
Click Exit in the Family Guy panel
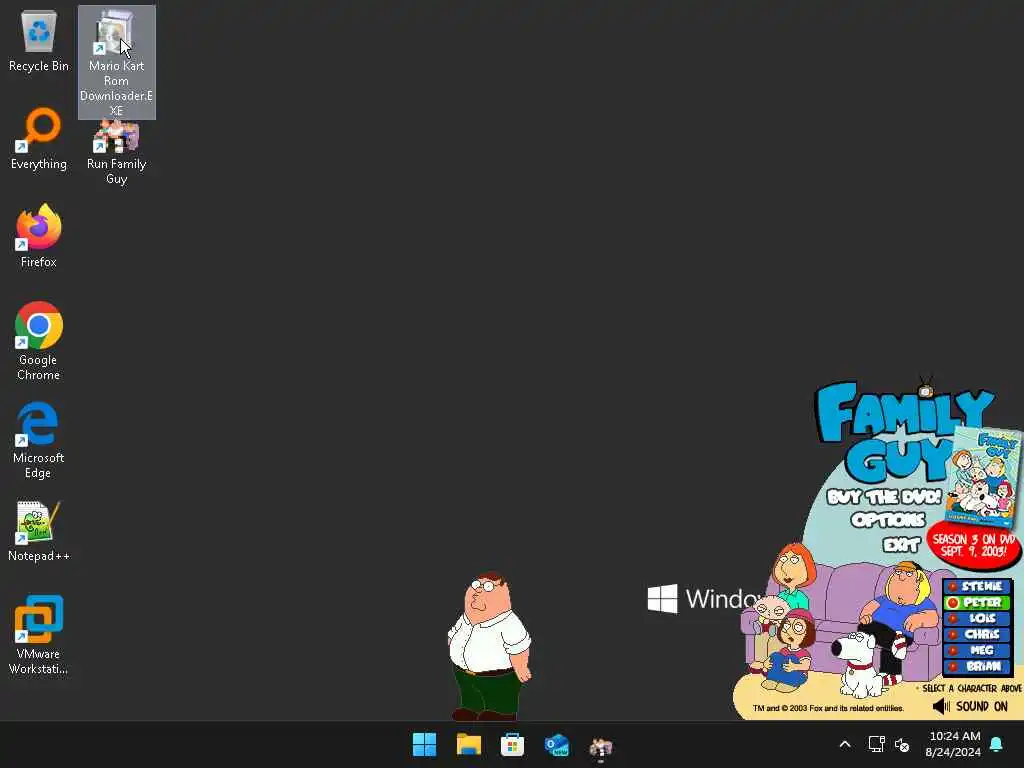(901, 544)
